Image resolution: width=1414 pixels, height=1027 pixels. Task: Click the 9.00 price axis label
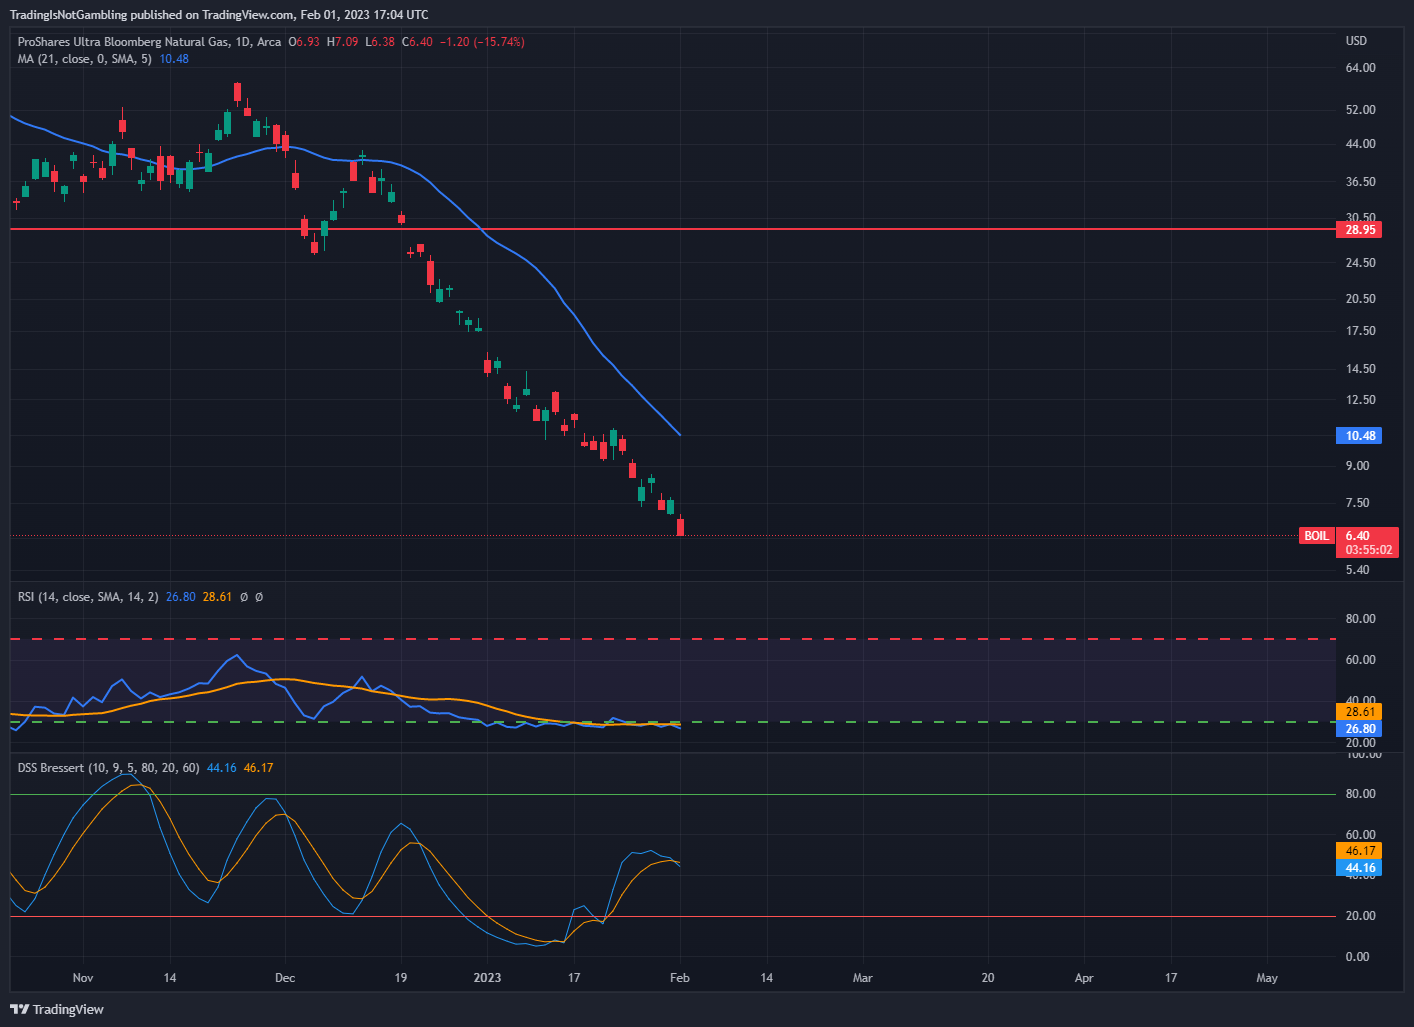(1357, 466)
